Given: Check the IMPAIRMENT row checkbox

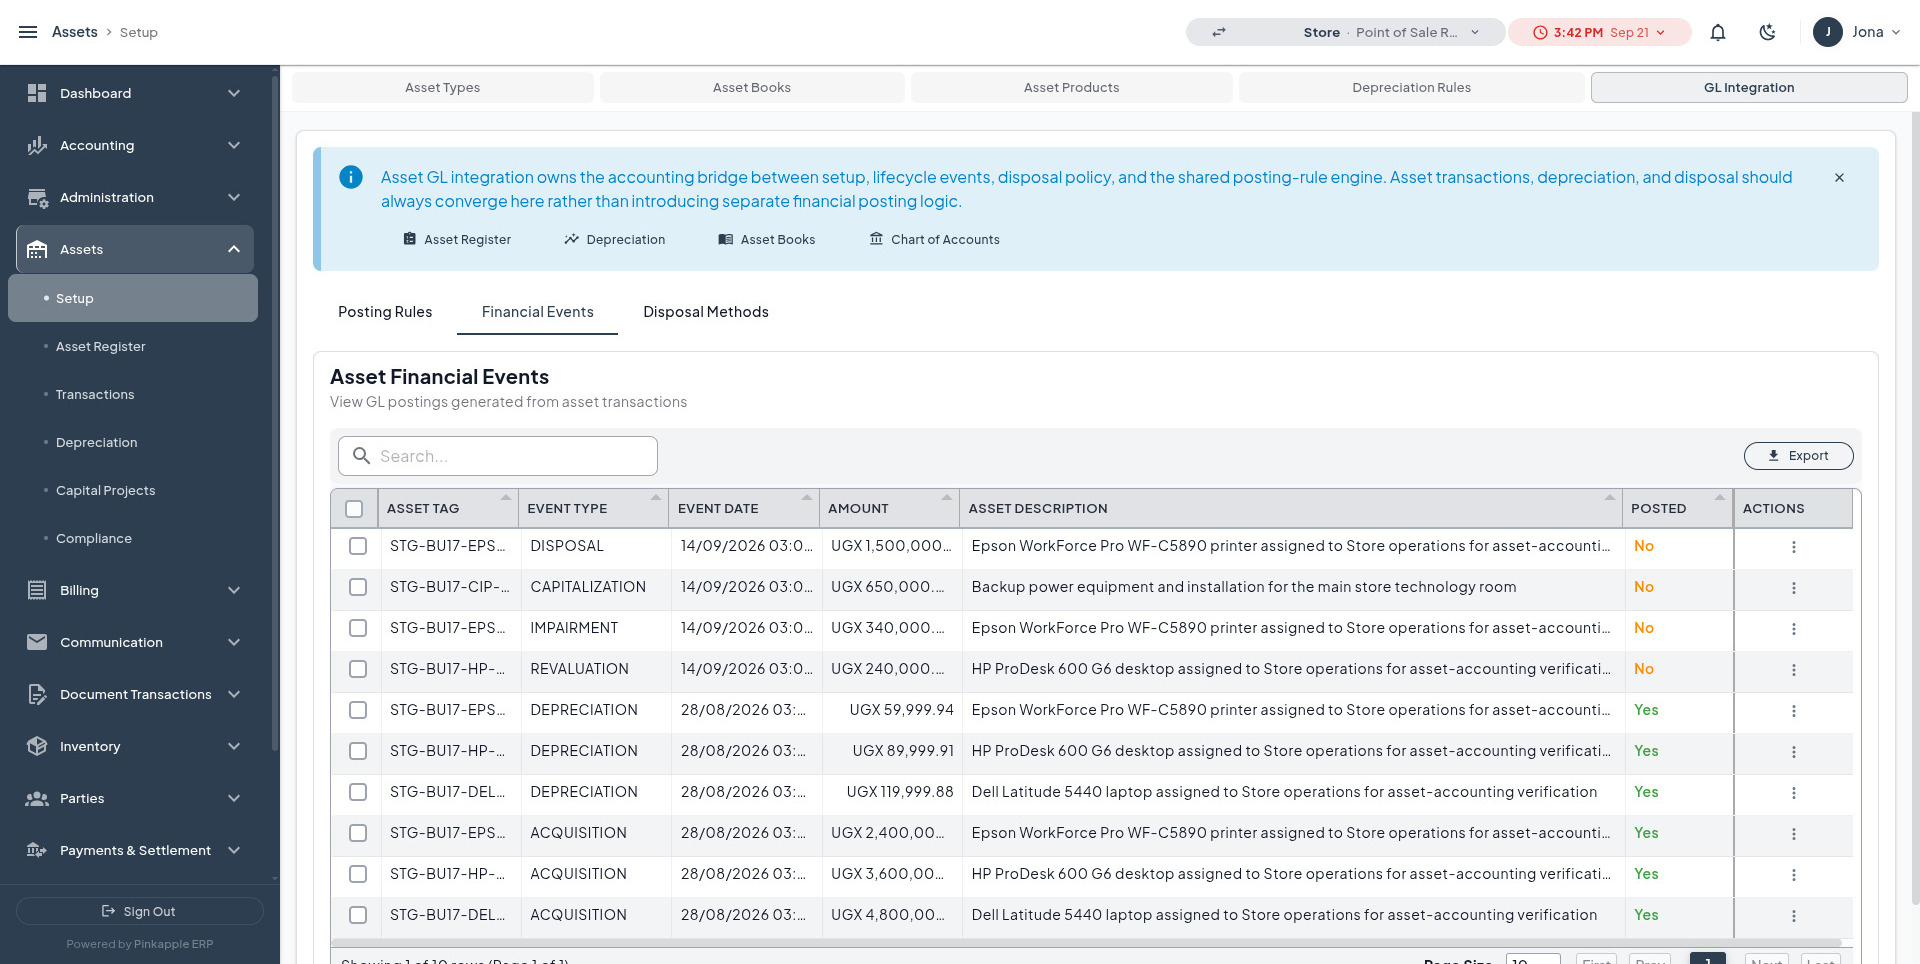Looking at the screenshot, I should [x=358, y=628].
